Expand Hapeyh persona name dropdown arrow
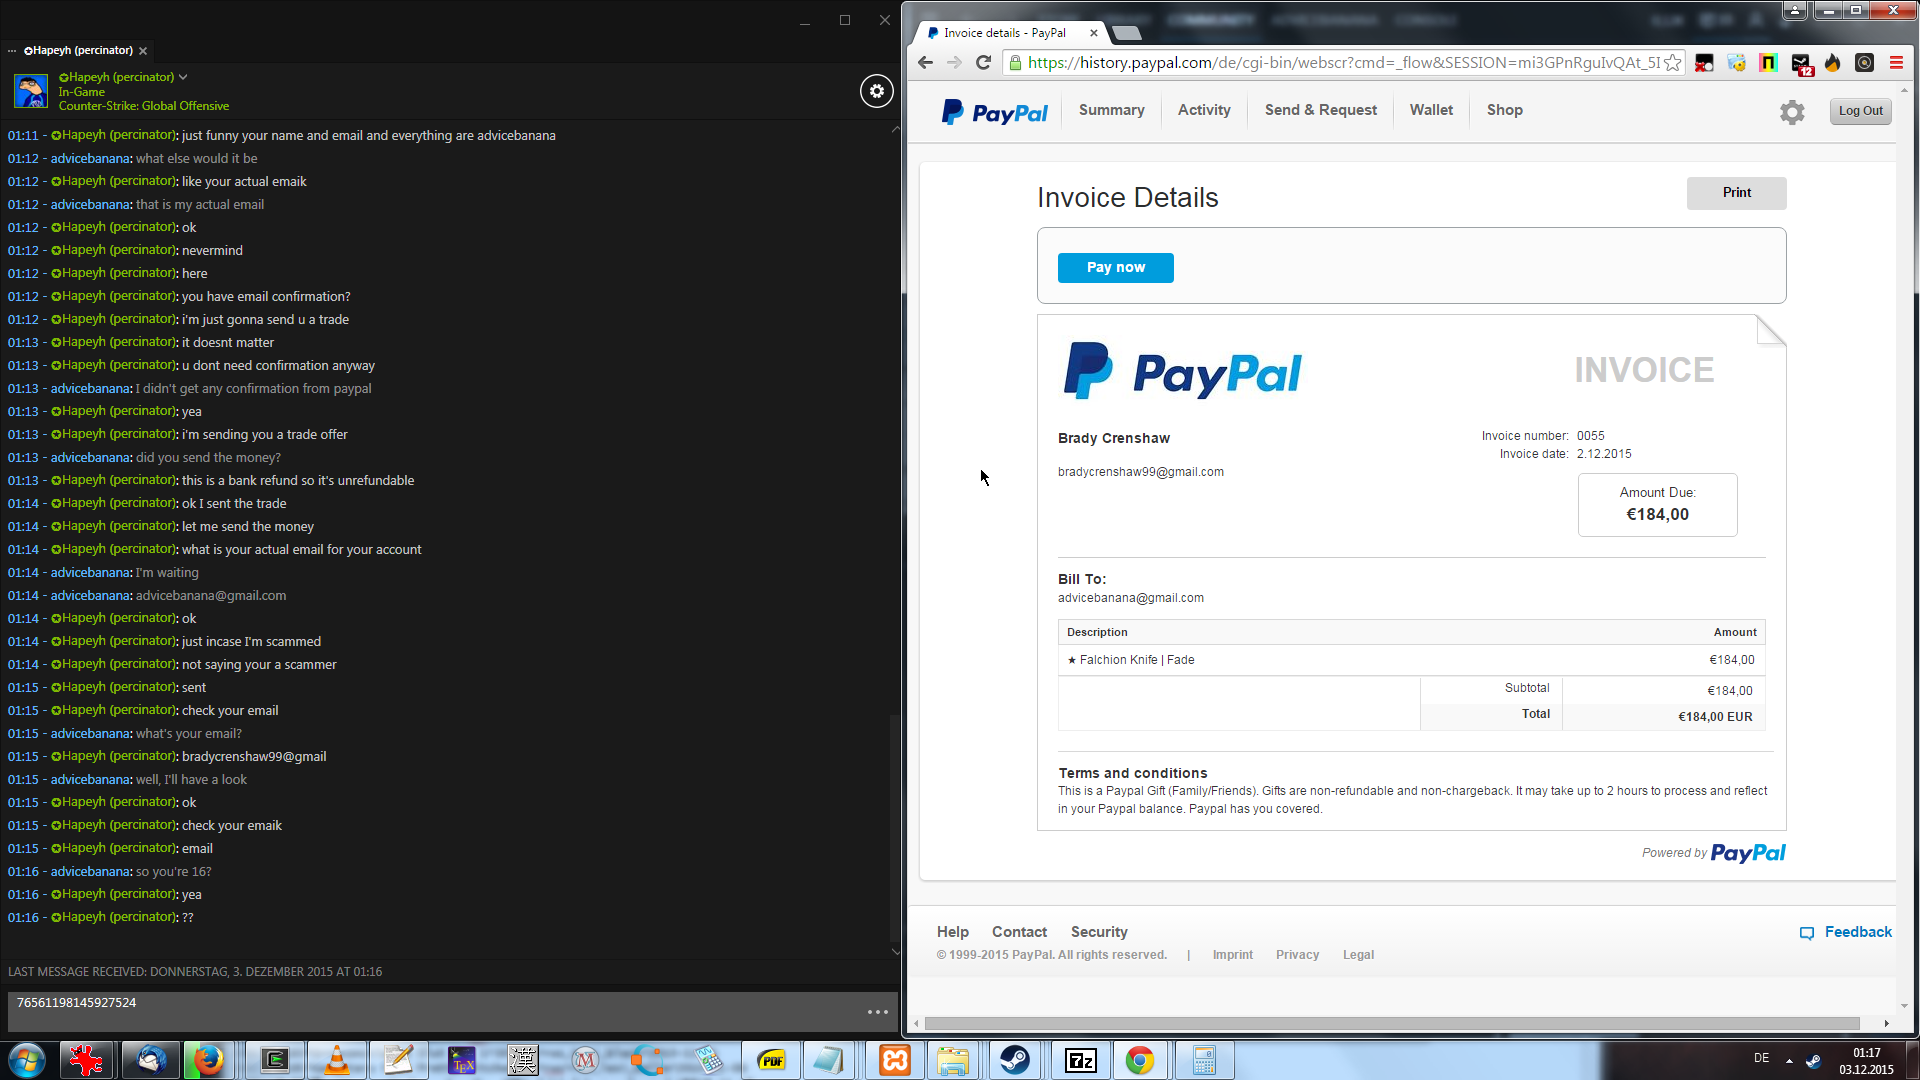1920x1080 pixels. (x=183, y=77)
